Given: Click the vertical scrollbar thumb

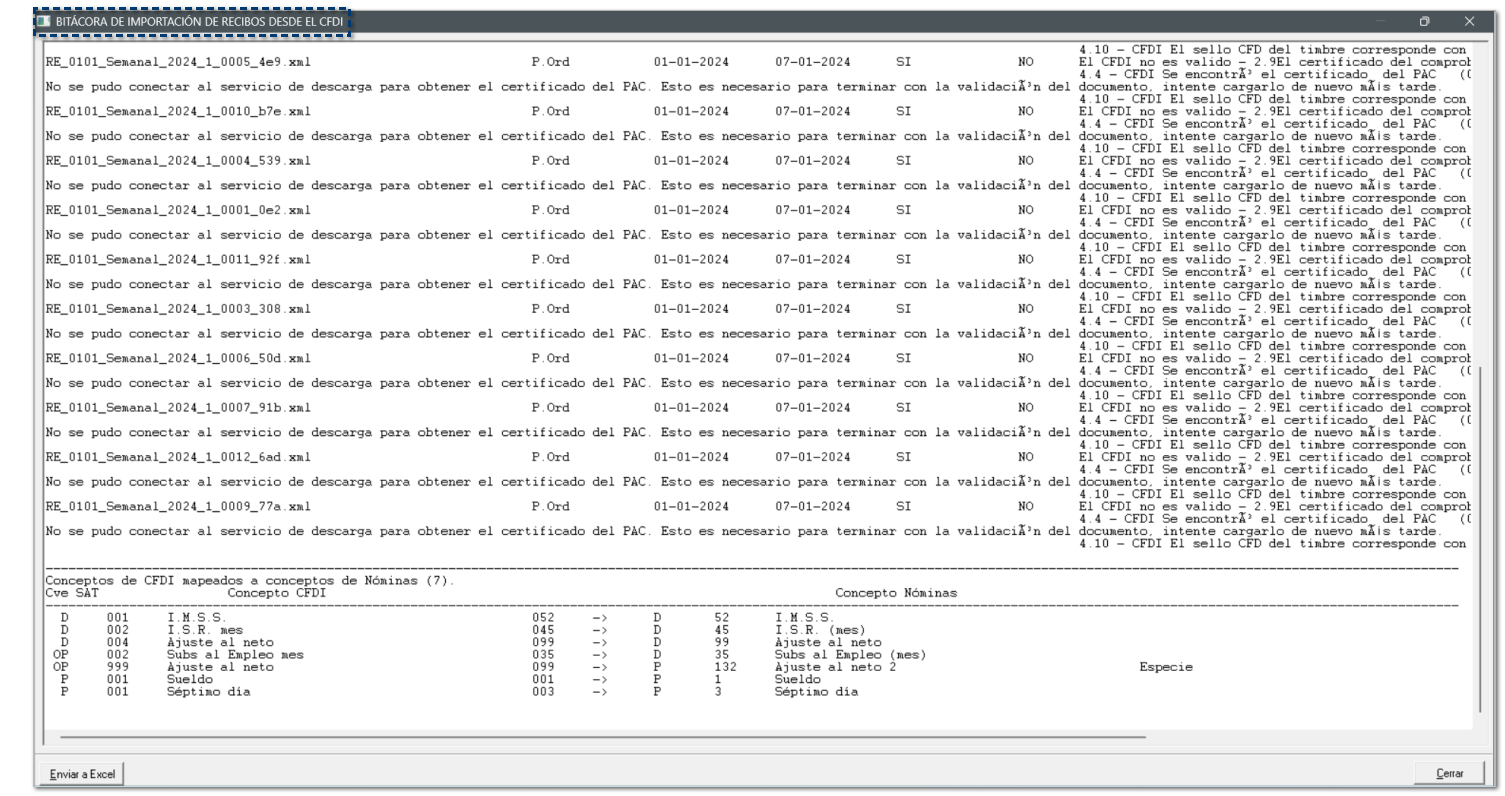Looking at the screenshot, I should click(1482, 540).
